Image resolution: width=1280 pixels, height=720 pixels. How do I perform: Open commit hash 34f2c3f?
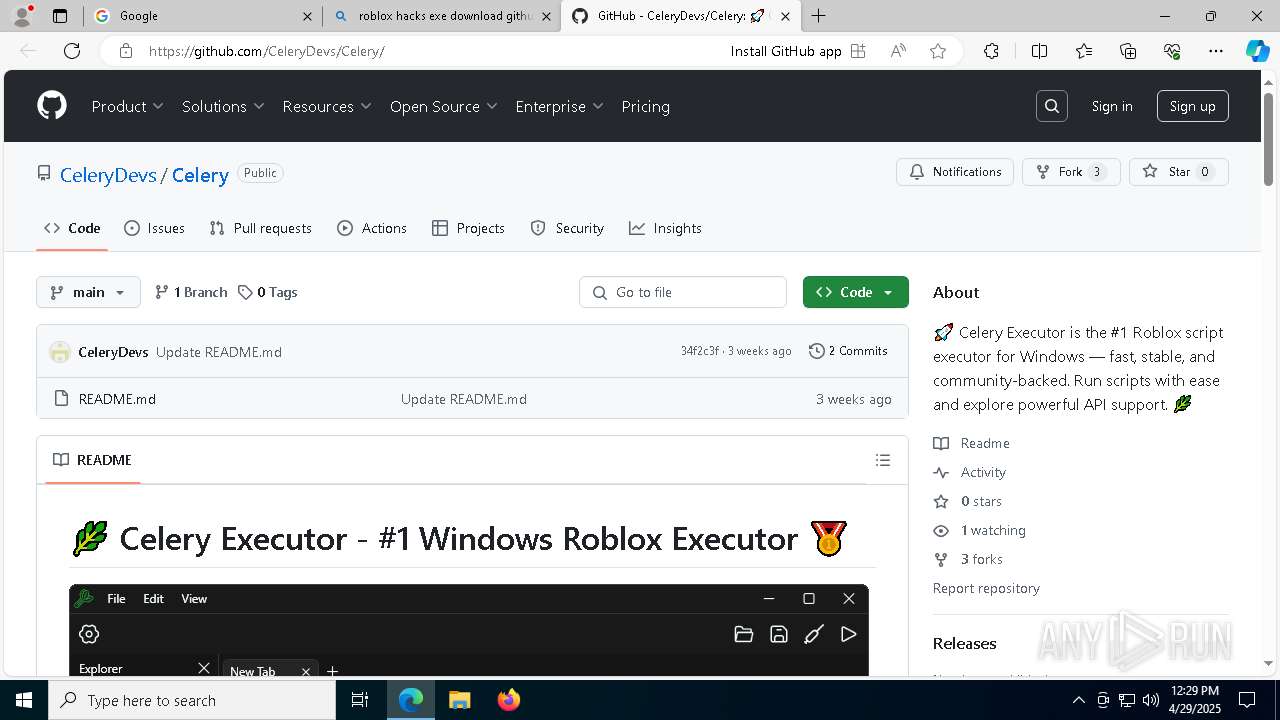[x=699, y=351]
